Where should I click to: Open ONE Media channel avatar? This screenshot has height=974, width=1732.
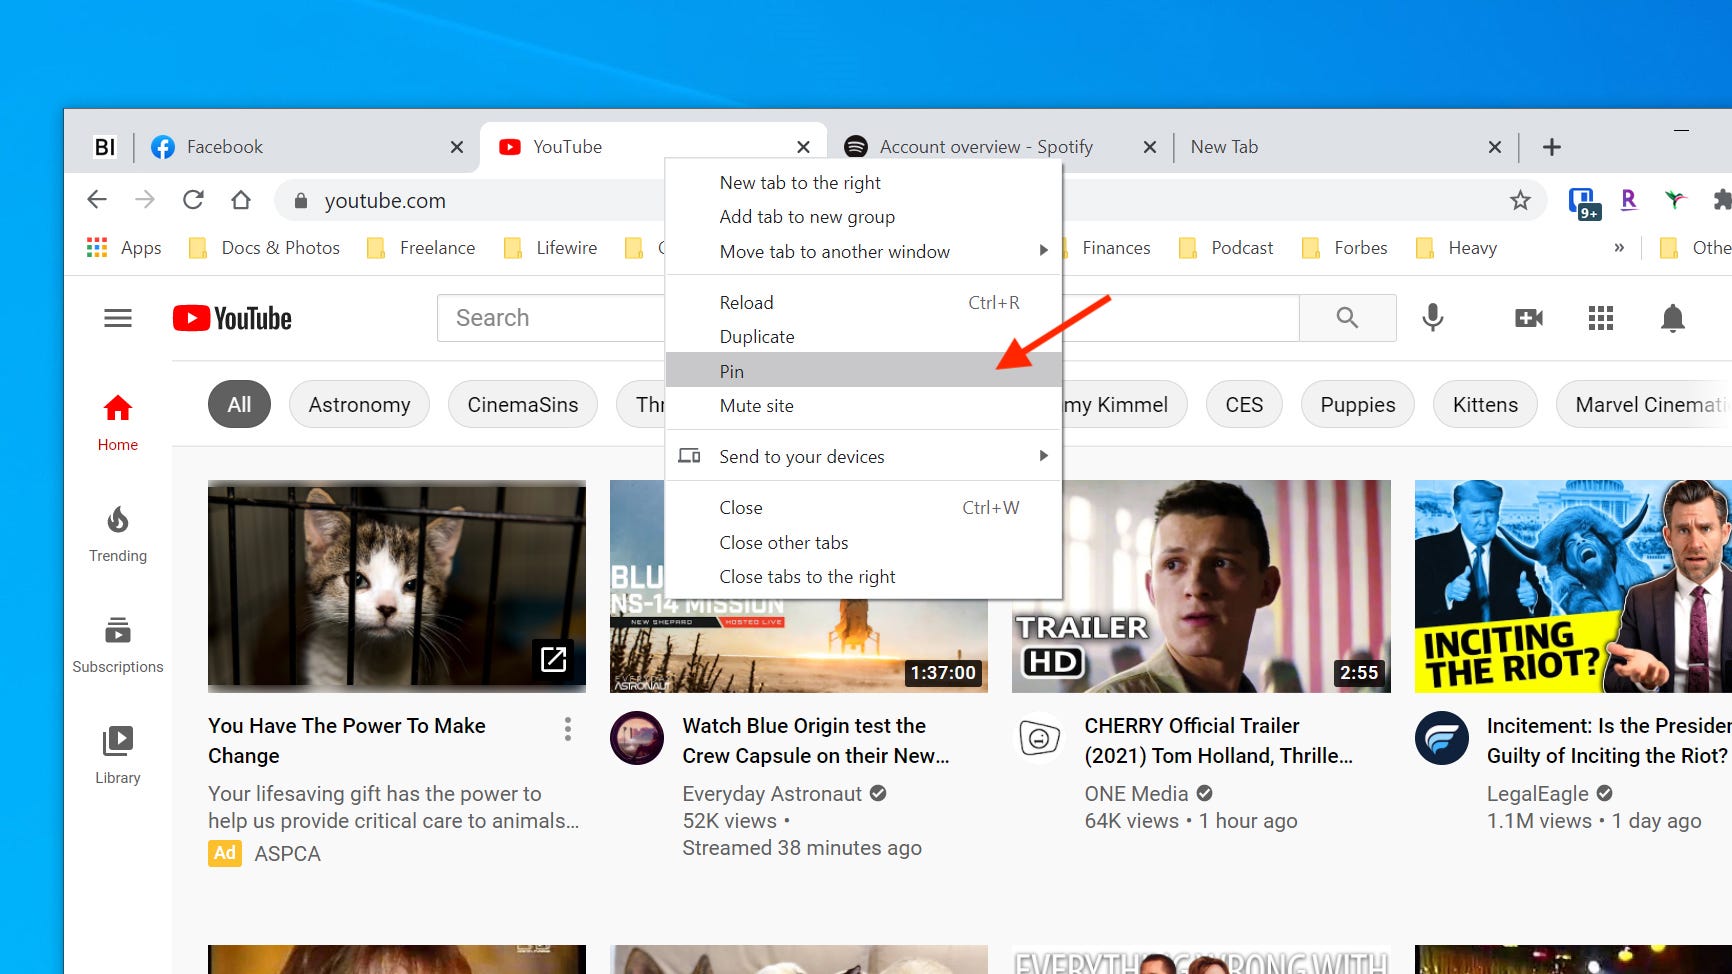1039,738
